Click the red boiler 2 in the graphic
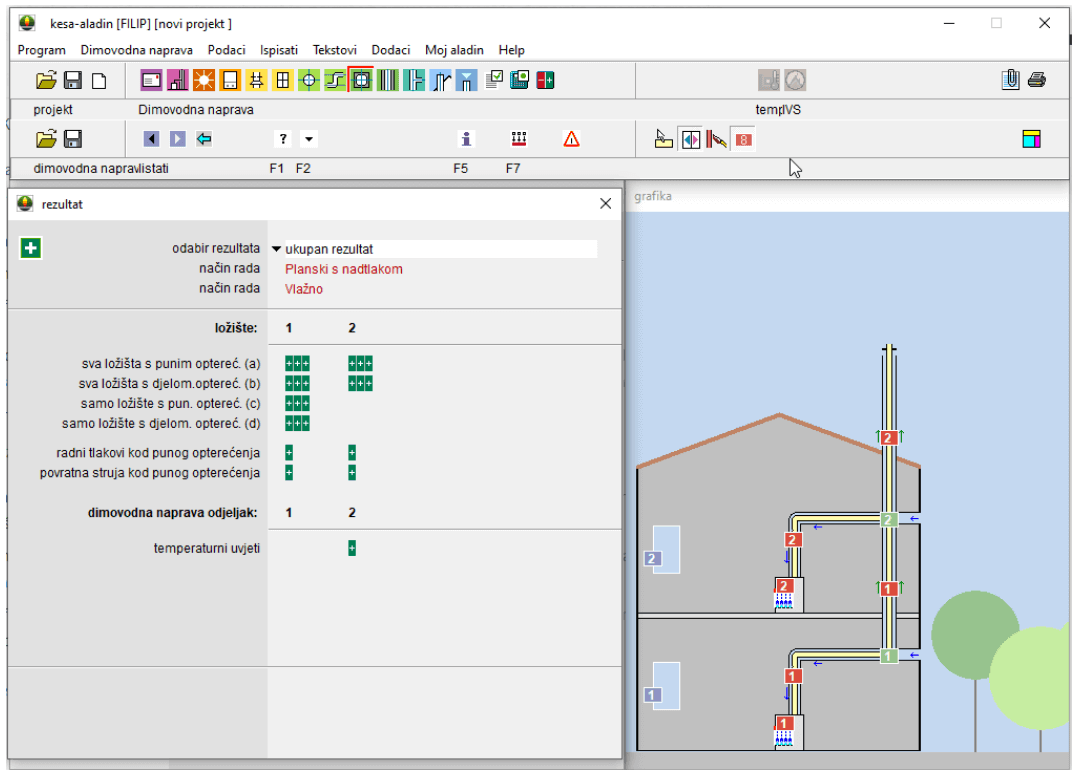 [785, 586]
